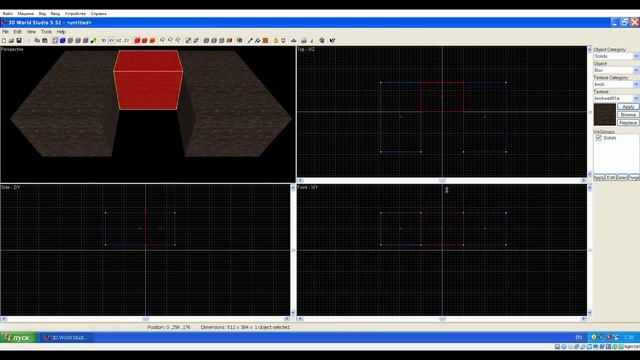This screenshot has height=360, width=640.
Task: Select the blue cube tool icon
Action: point(63,40)
